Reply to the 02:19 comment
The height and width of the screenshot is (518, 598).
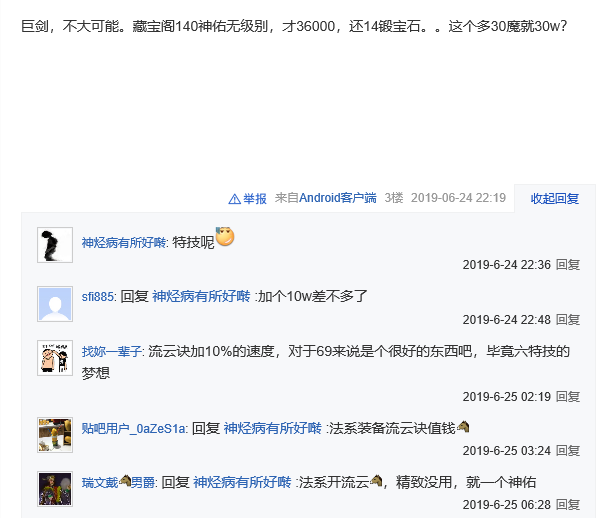click(x=568, y=397)
